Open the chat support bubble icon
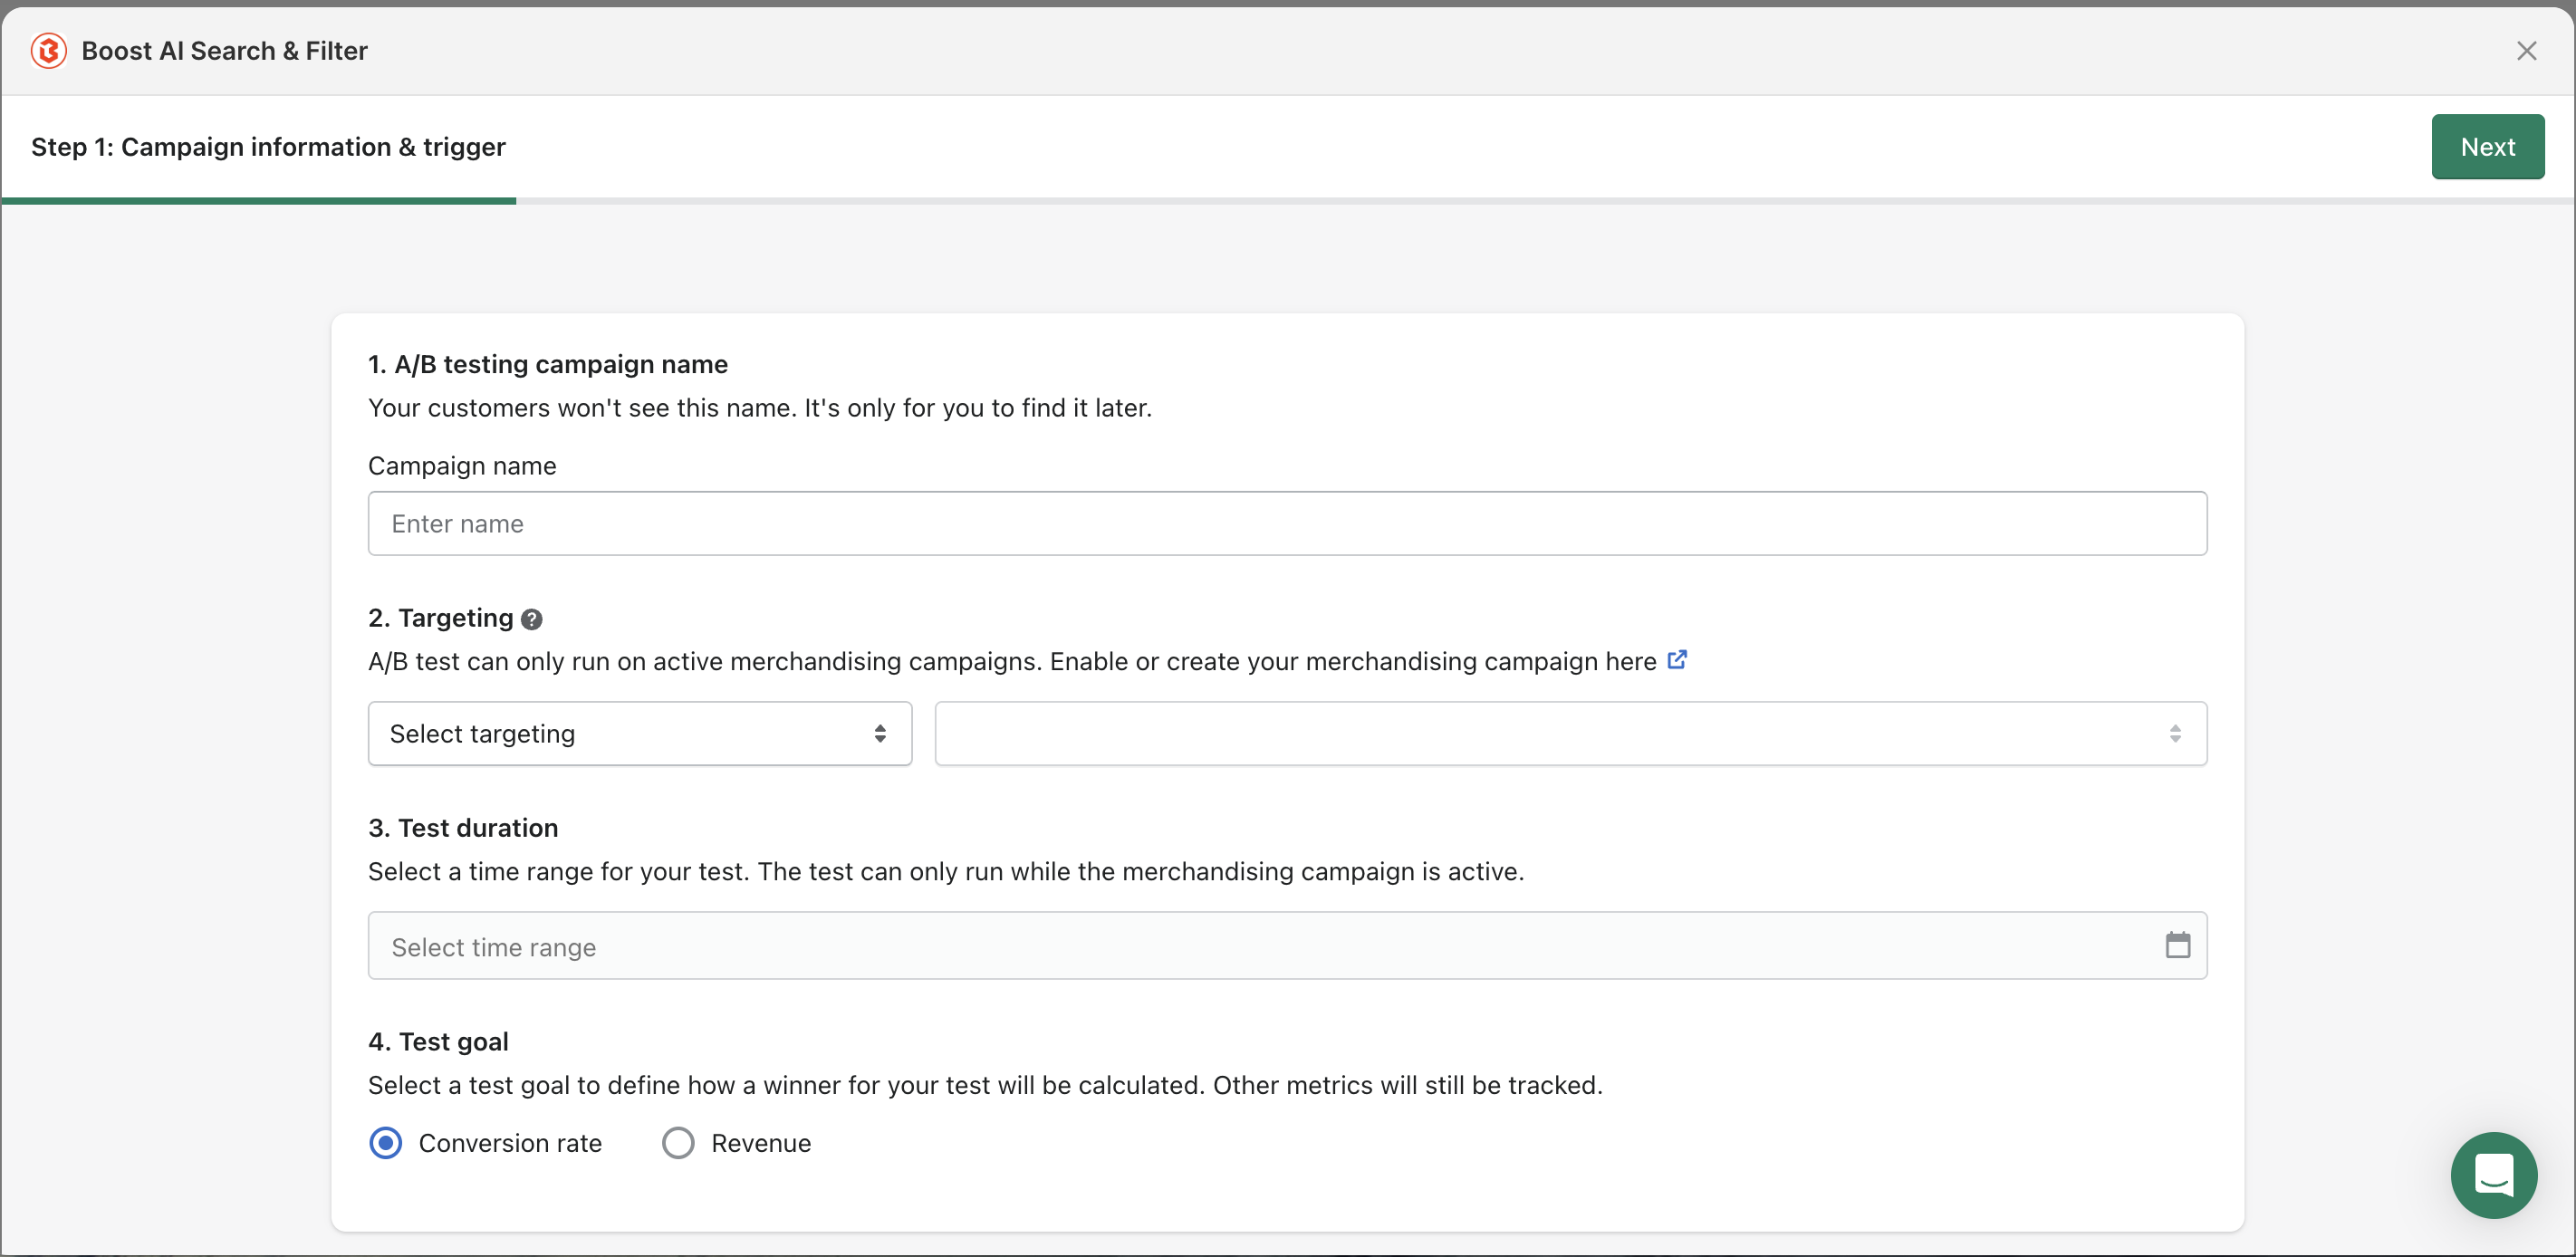This screenshot has width=2576, height=1257. 2493,1174
